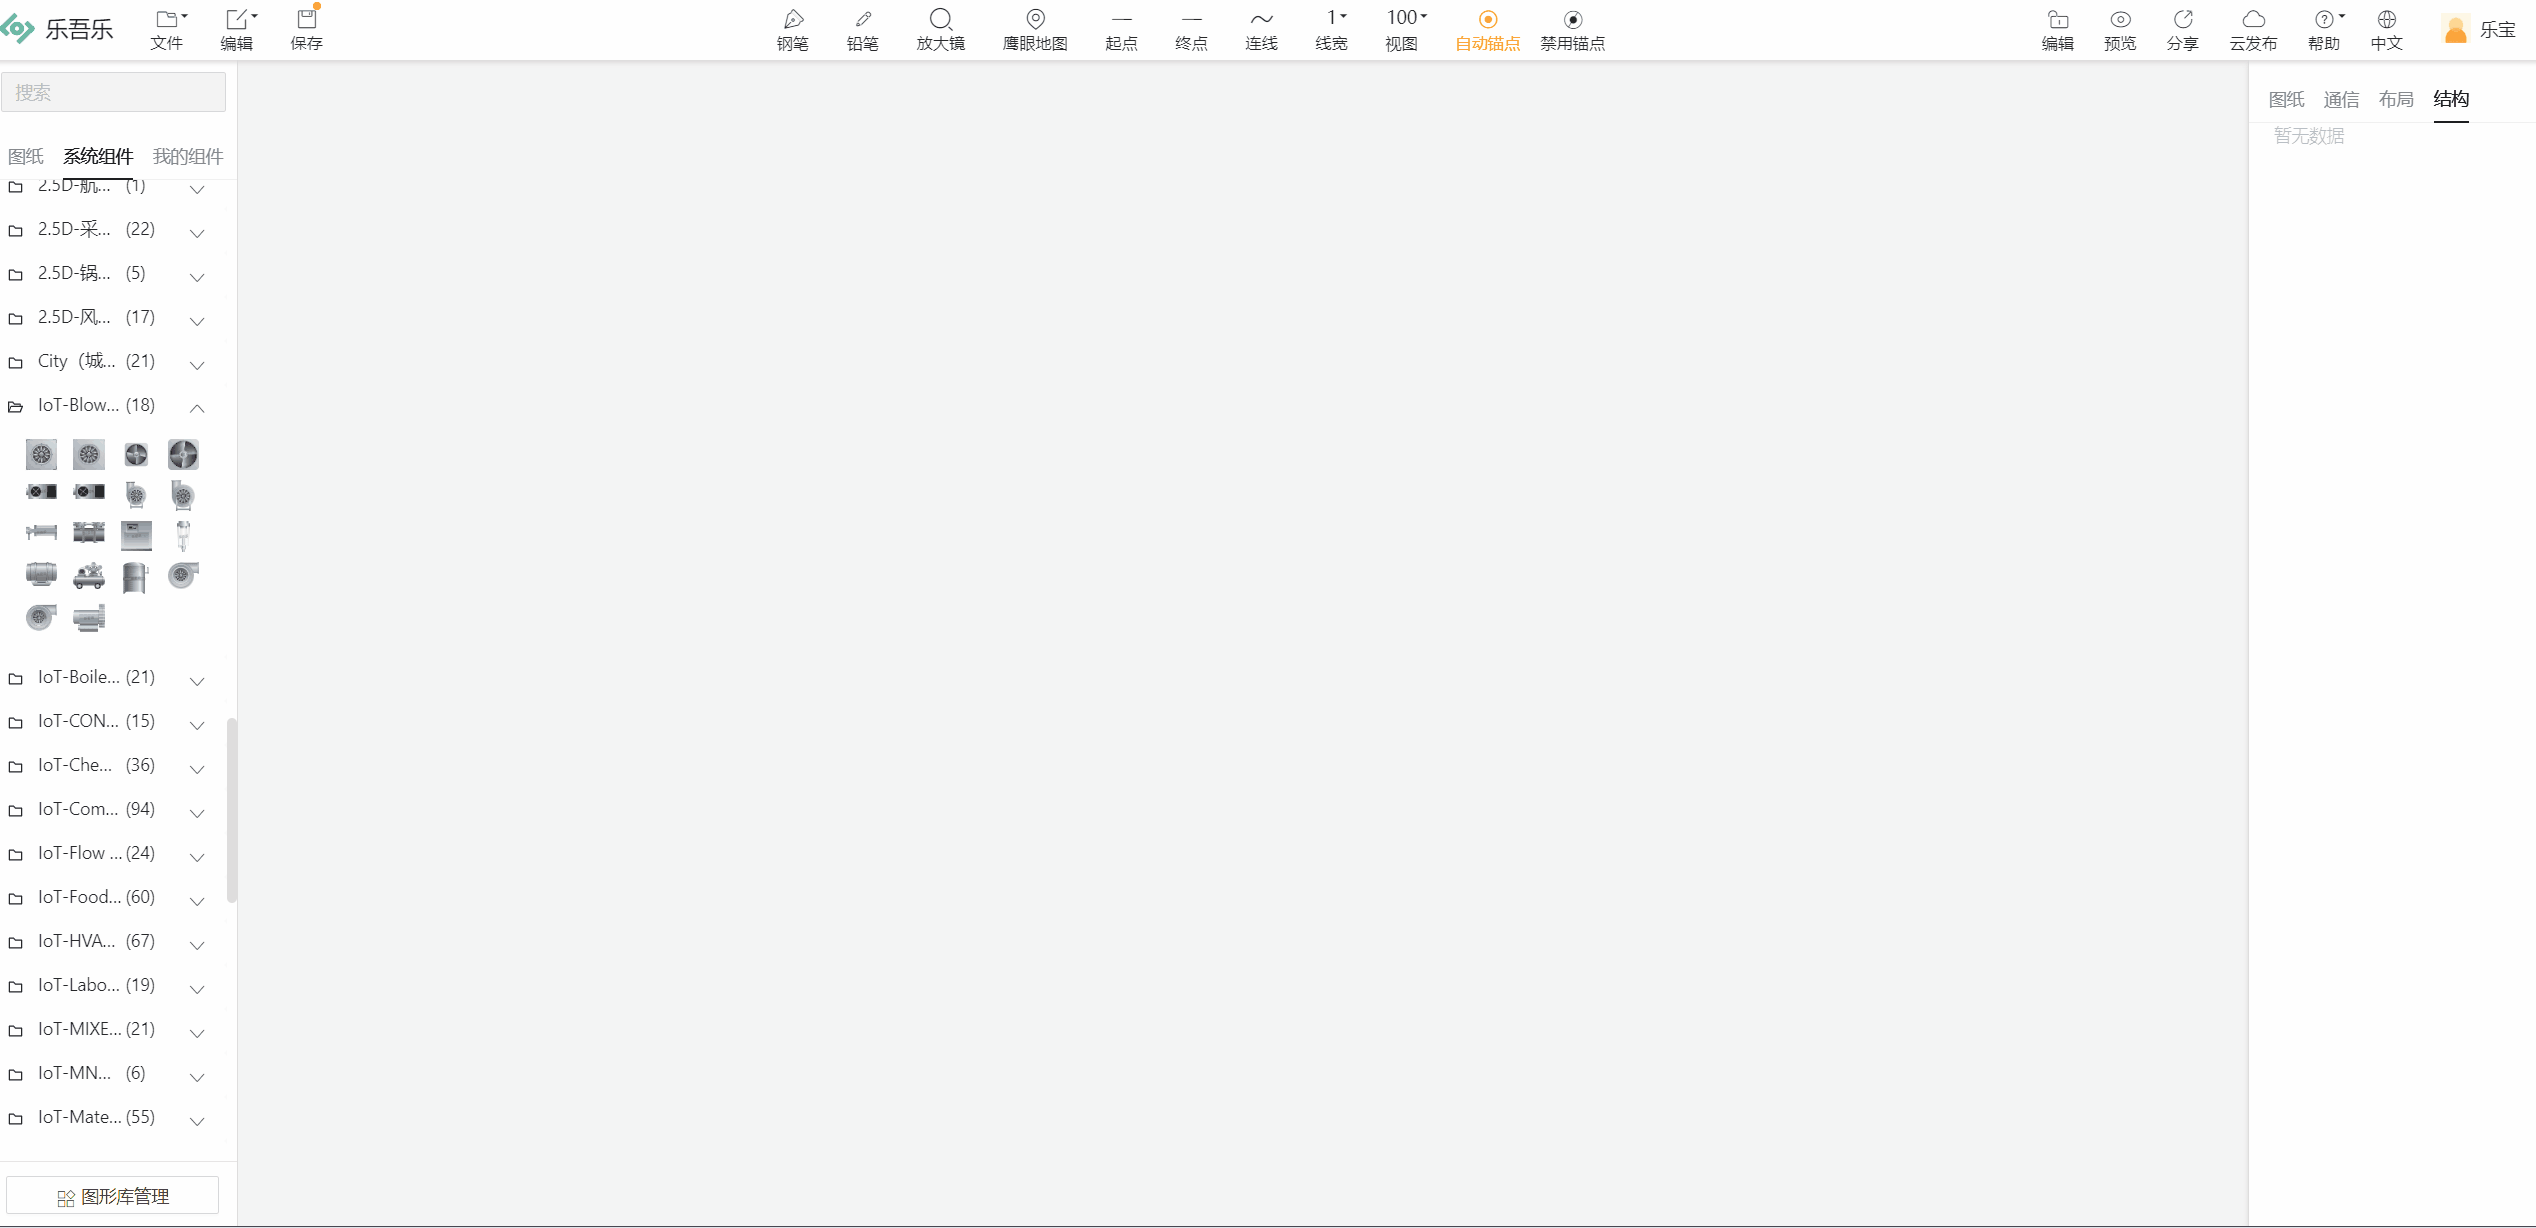Open the 文件 file menu

167,29
